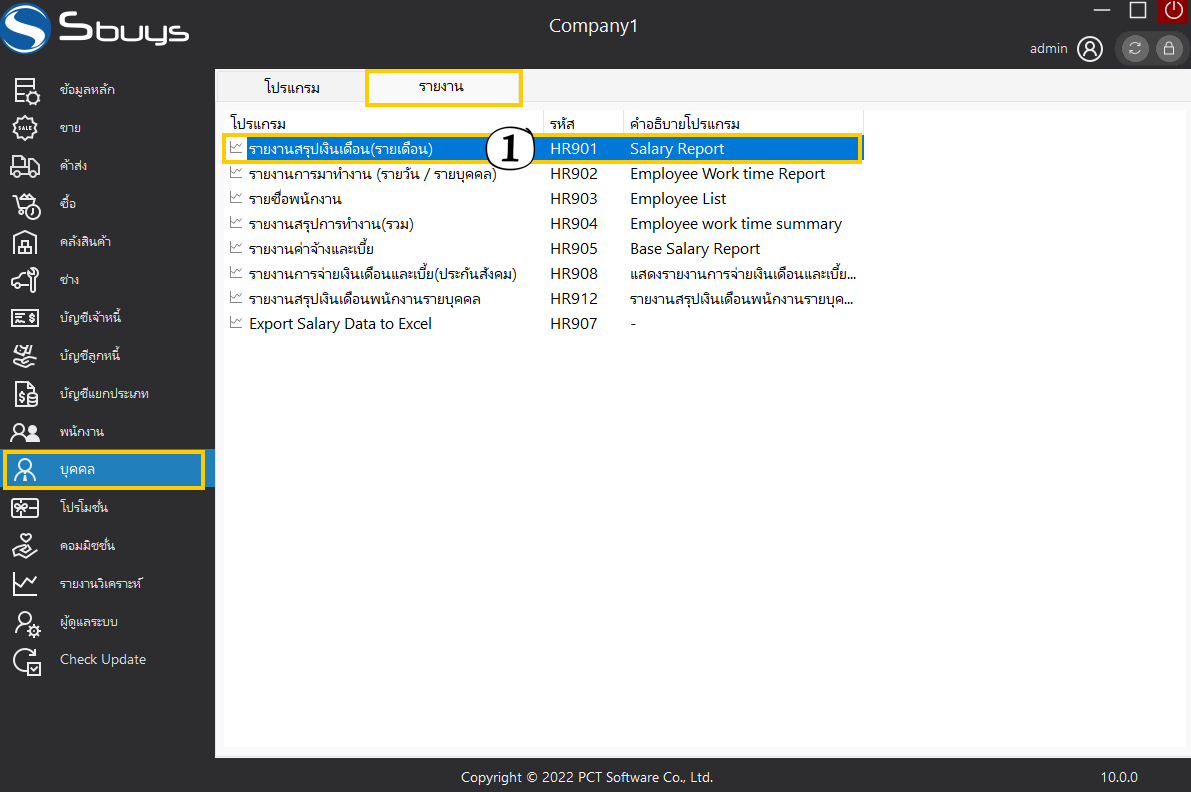Click the wrench technician icon in the sidebar
Viewport: 1191px width, 792px height.
[x=26, y=280]
